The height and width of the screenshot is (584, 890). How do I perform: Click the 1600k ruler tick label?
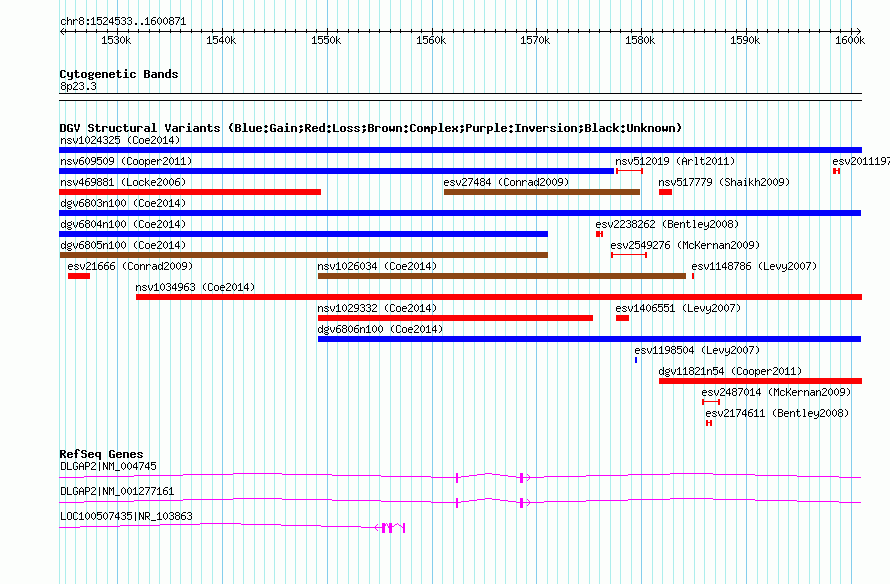pos(850,40)
